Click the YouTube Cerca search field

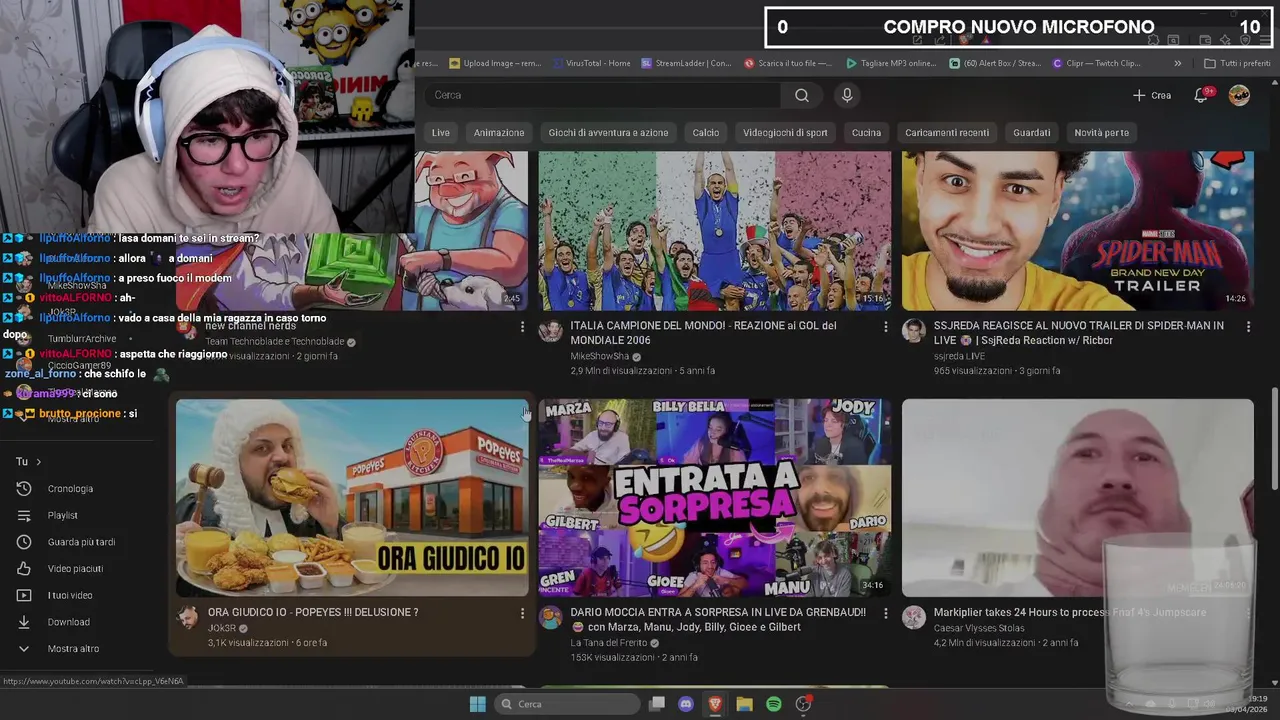603,95
